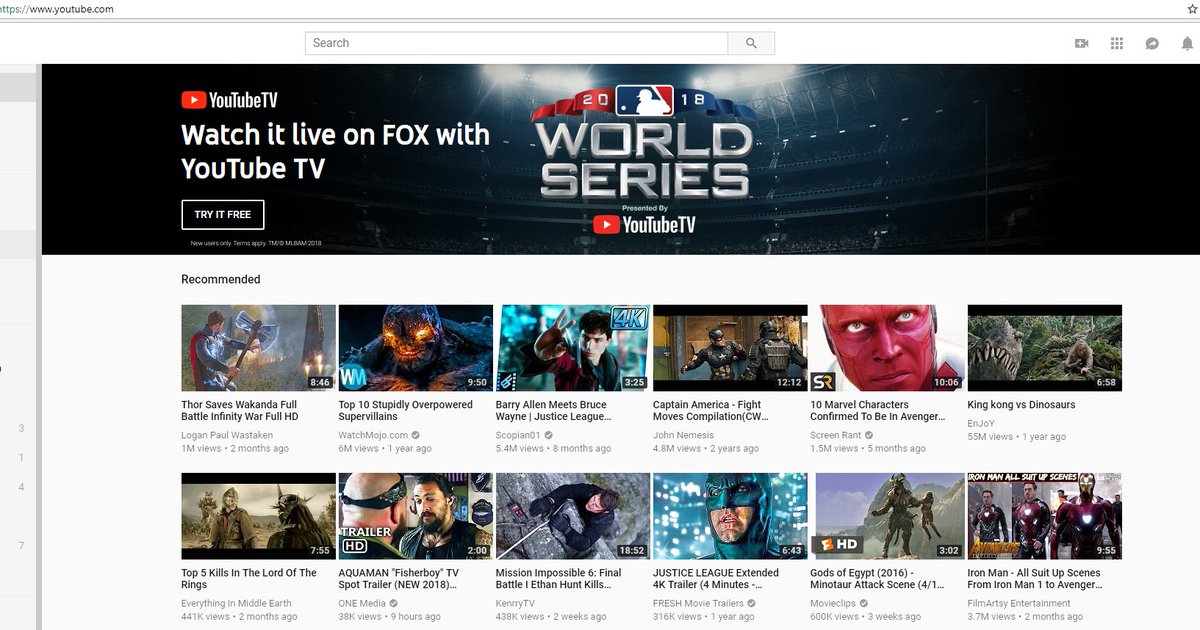Click title 'Mission Impossible 6: Final Battle'
This screenshot has width=1200, height=630.
pos(559,579)
